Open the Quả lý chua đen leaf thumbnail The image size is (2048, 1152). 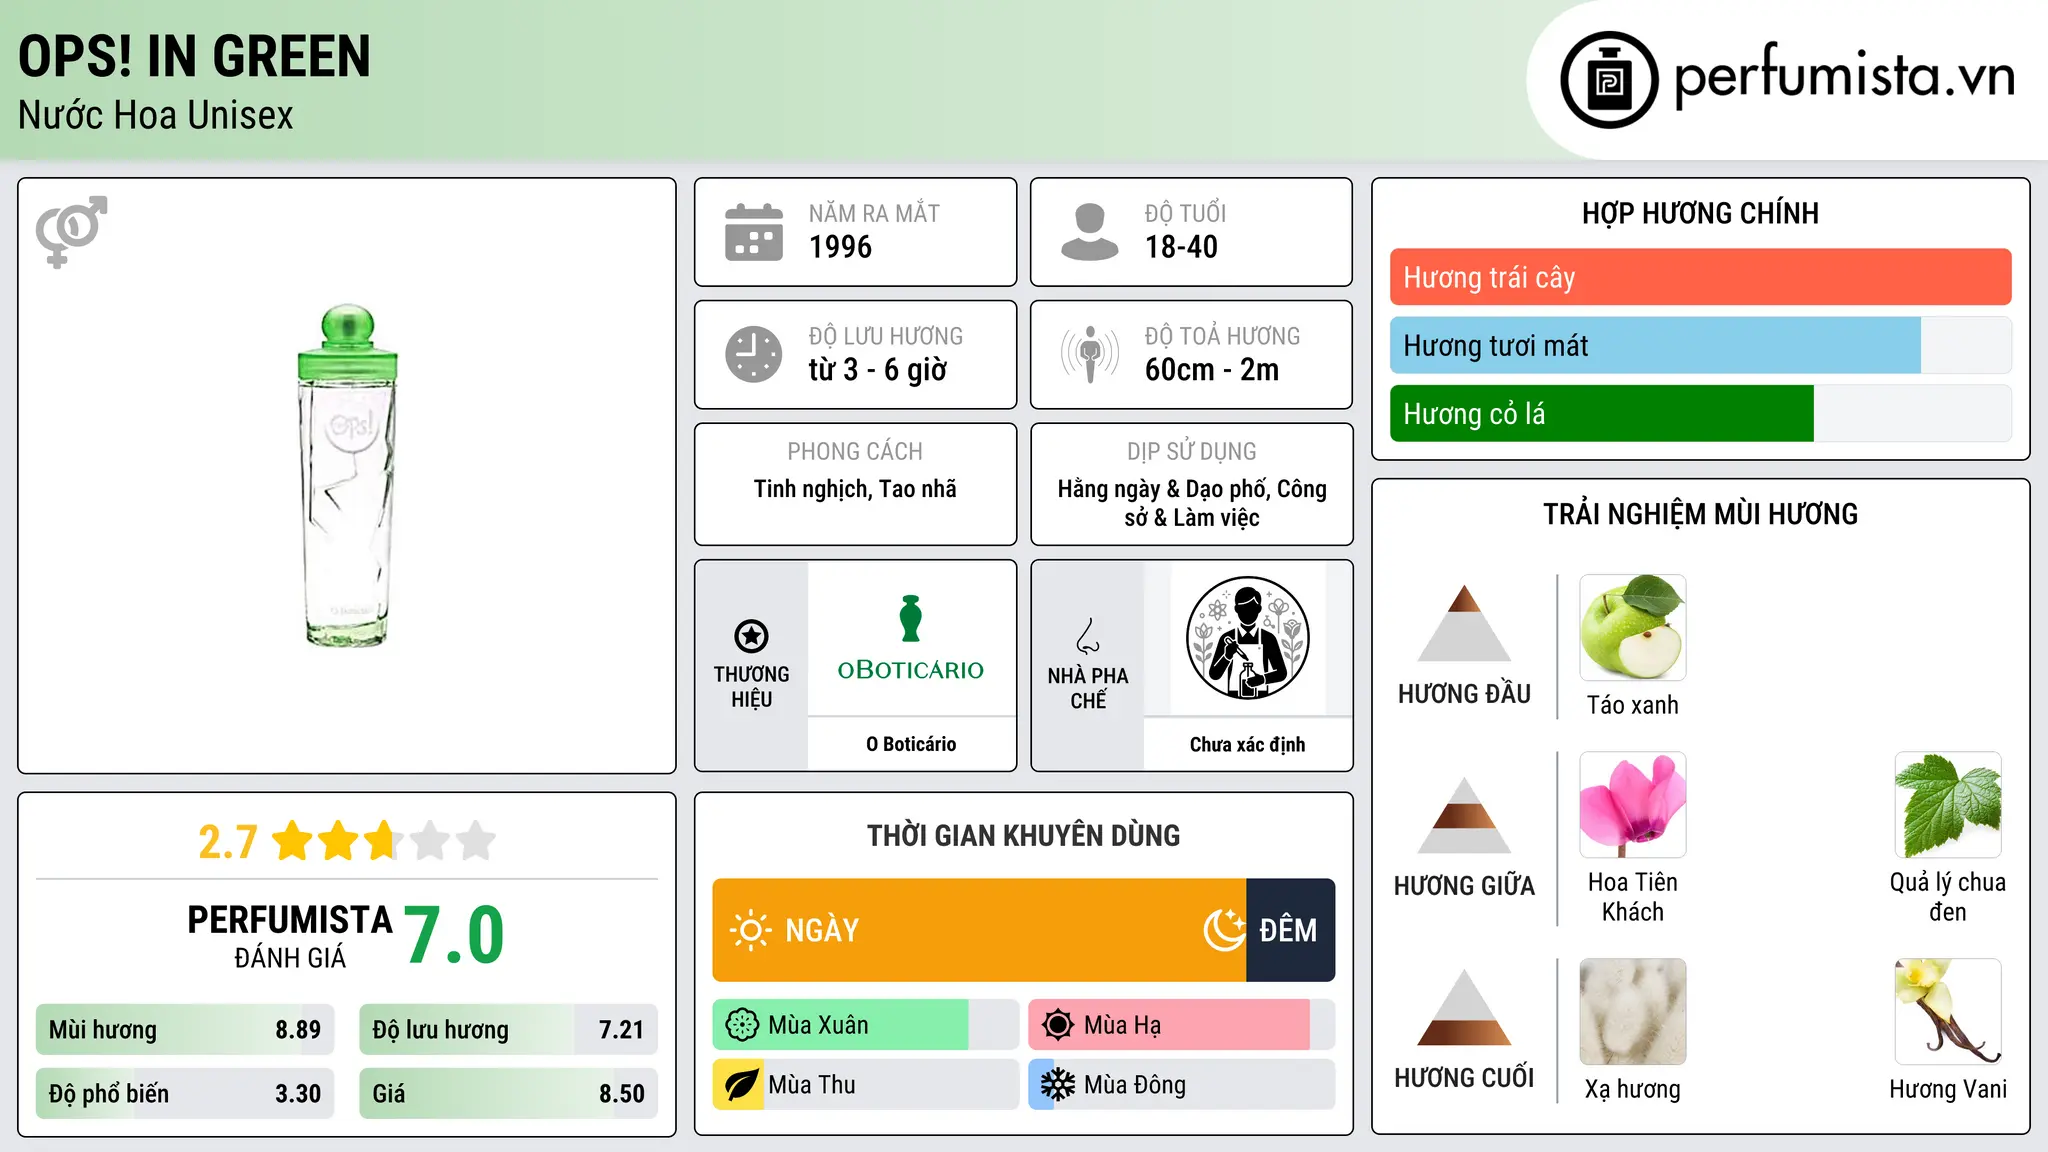(x=1947, y=805)
